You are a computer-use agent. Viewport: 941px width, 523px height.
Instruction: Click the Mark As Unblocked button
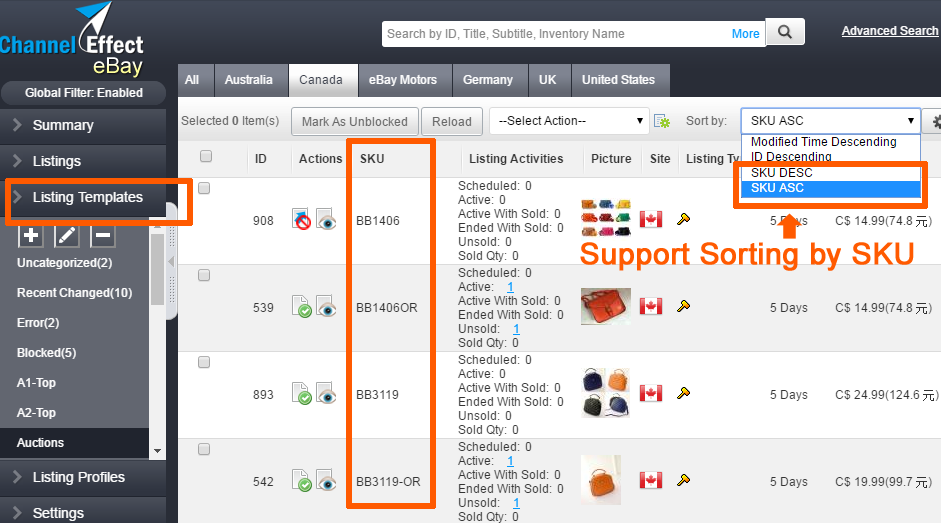point(355,121)
